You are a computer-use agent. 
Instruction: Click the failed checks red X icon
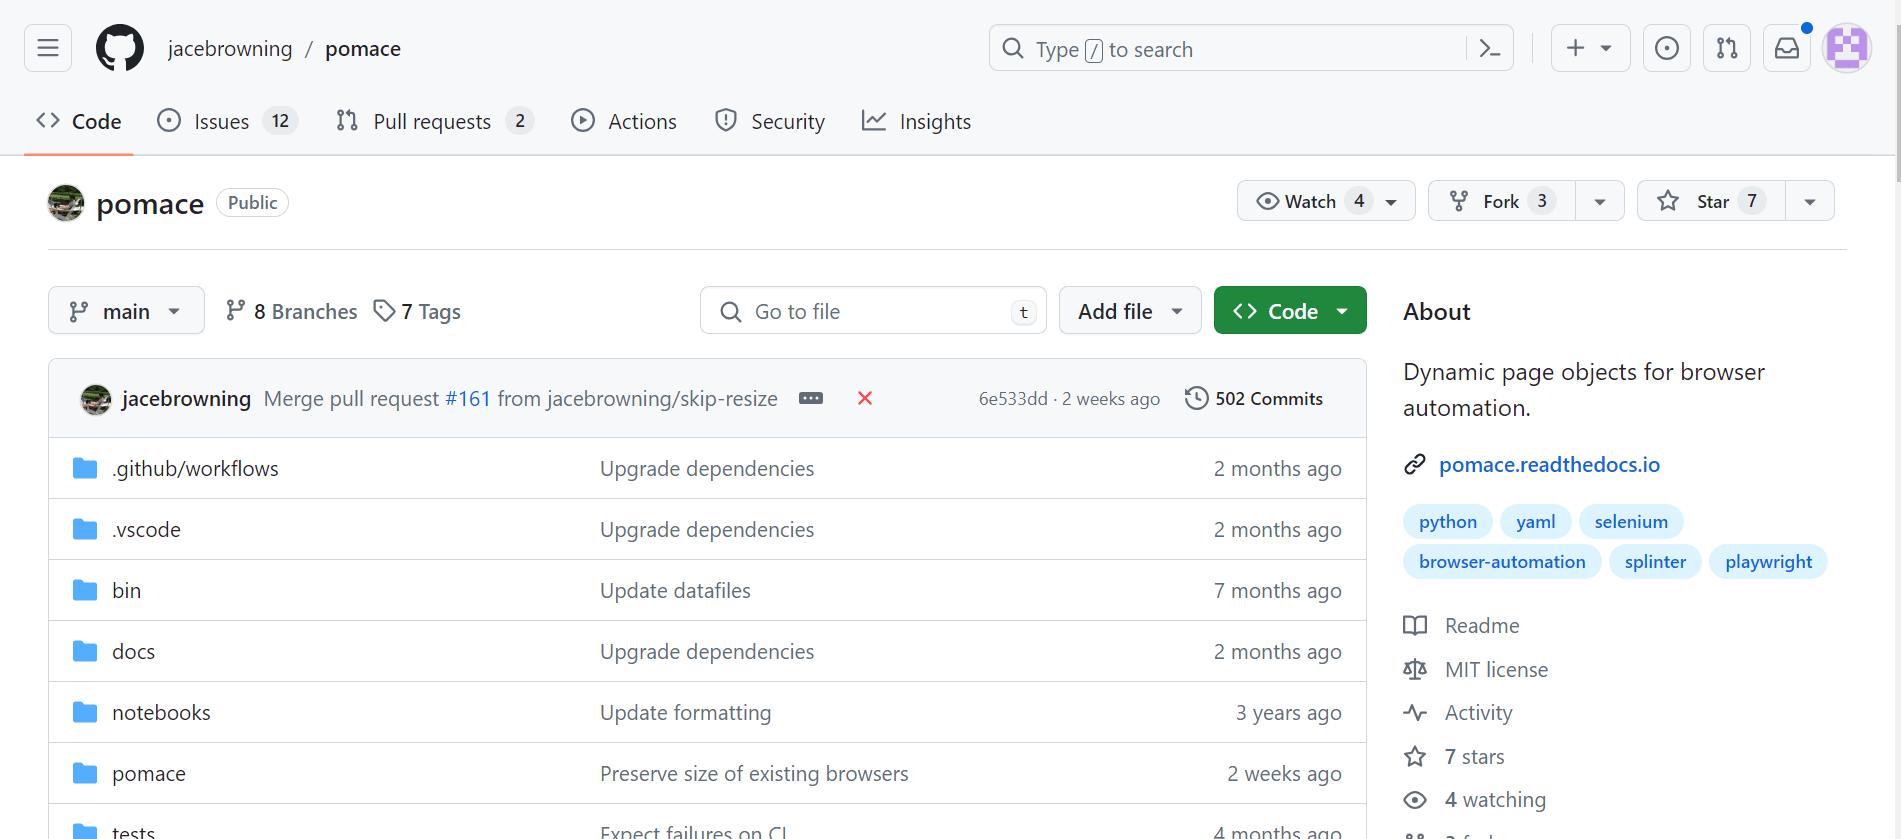[865, 398]
